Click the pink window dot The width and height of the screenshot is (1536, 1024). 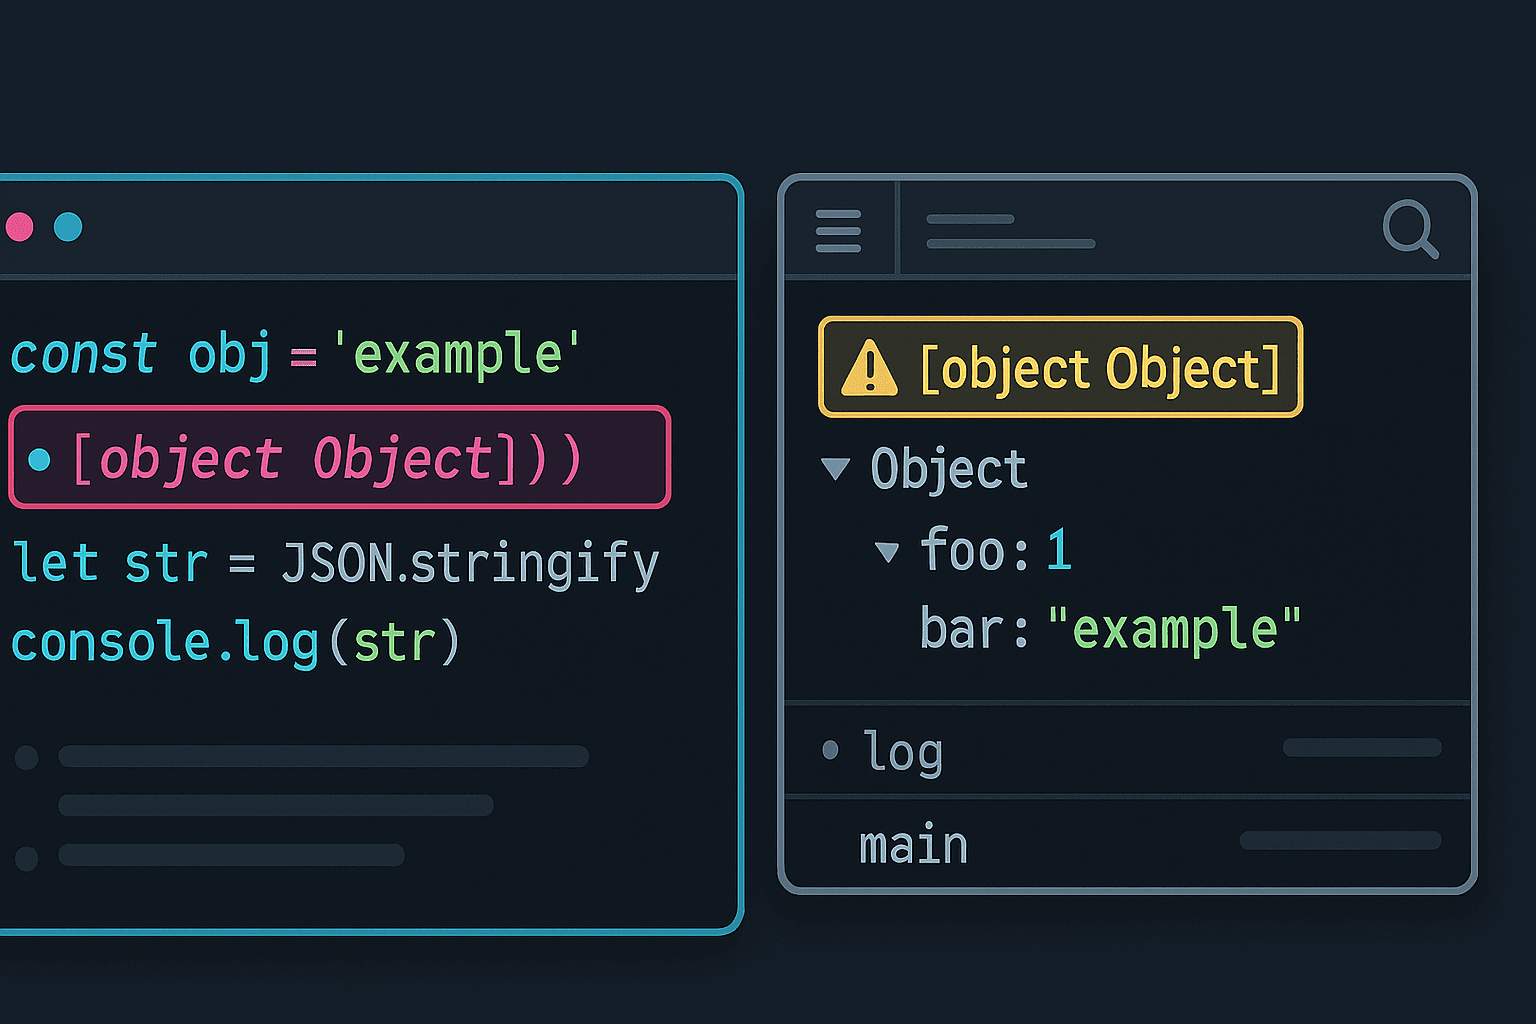pyautogui.click(x=20, y=227)
